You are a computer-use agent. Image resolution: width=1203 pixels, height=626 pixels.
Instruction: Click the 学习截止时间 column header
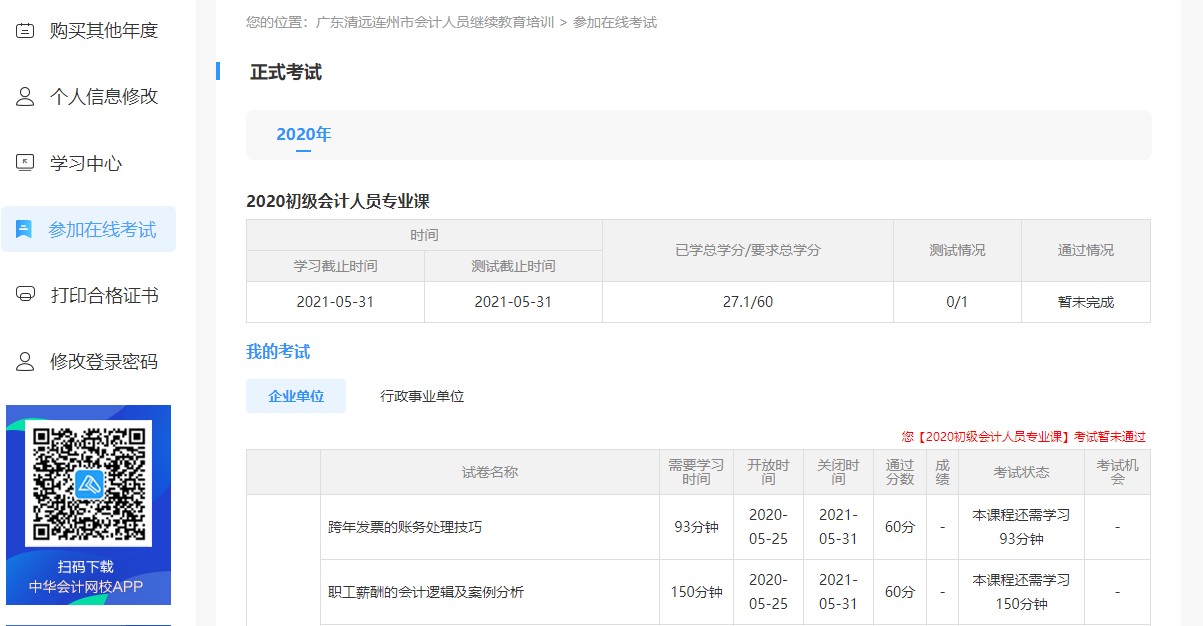coord(335,266)
